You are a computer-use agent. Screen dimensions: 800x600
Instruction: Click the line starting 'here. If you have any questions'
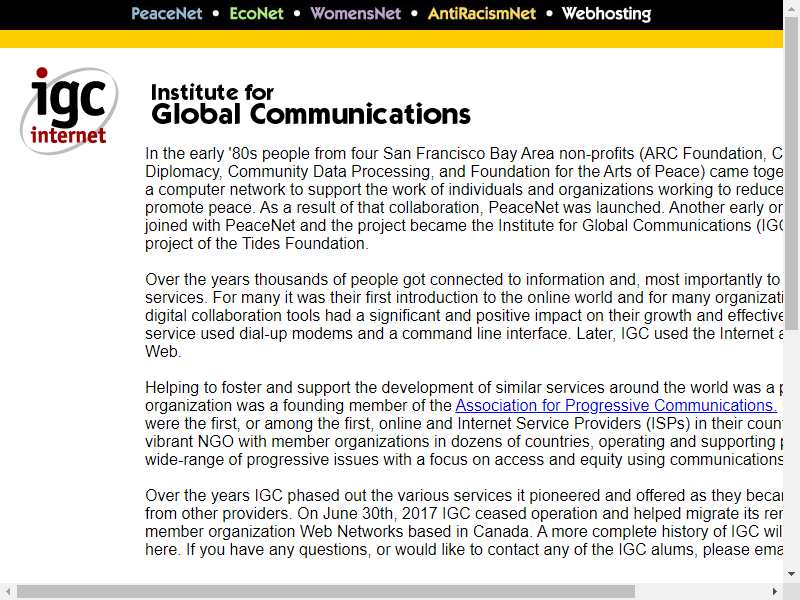tap(464, 549)
